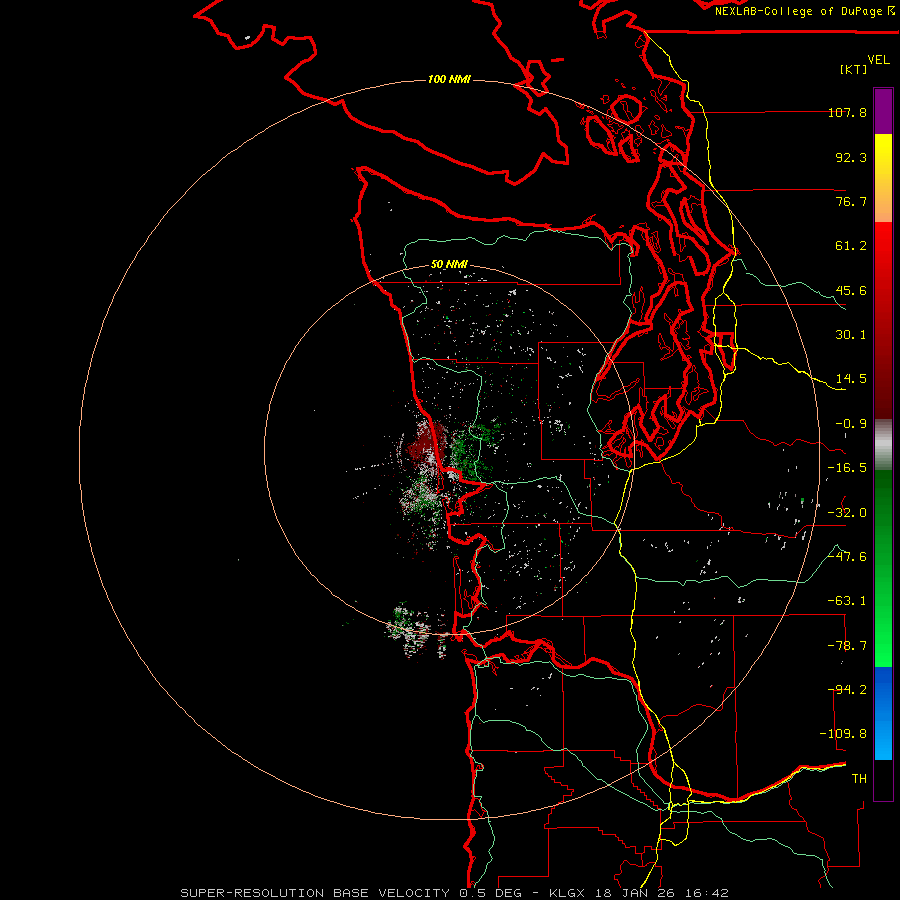
Task: Click the 30.1 velocity legend value
Action: (x=851, y=335)
